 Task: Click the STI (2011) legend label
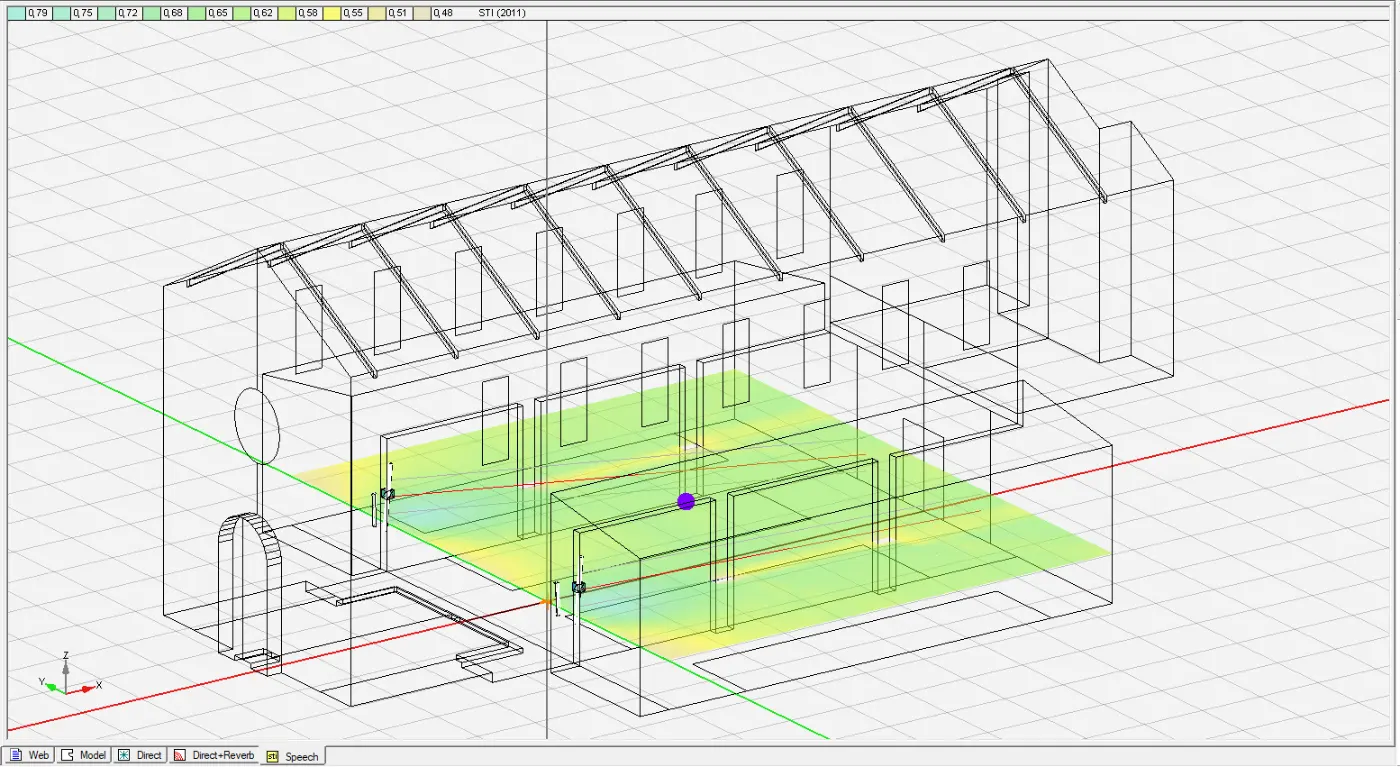tap(502, 13)
